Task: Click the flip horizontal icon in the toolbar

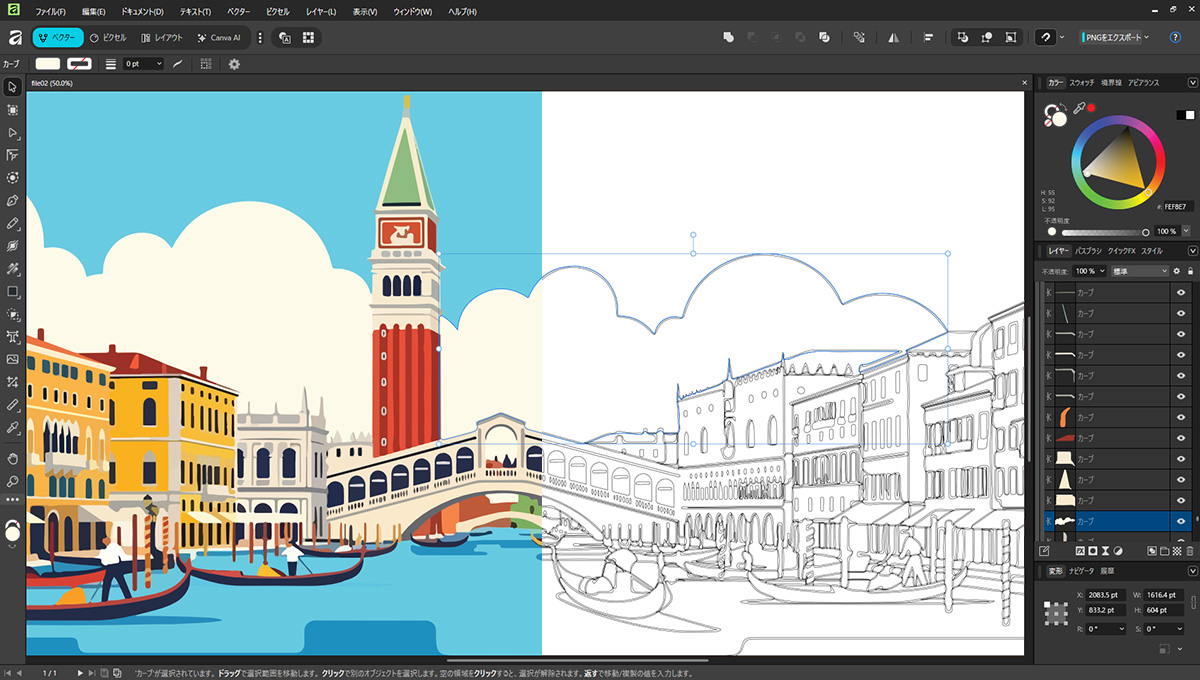Action: pos(893,37)
